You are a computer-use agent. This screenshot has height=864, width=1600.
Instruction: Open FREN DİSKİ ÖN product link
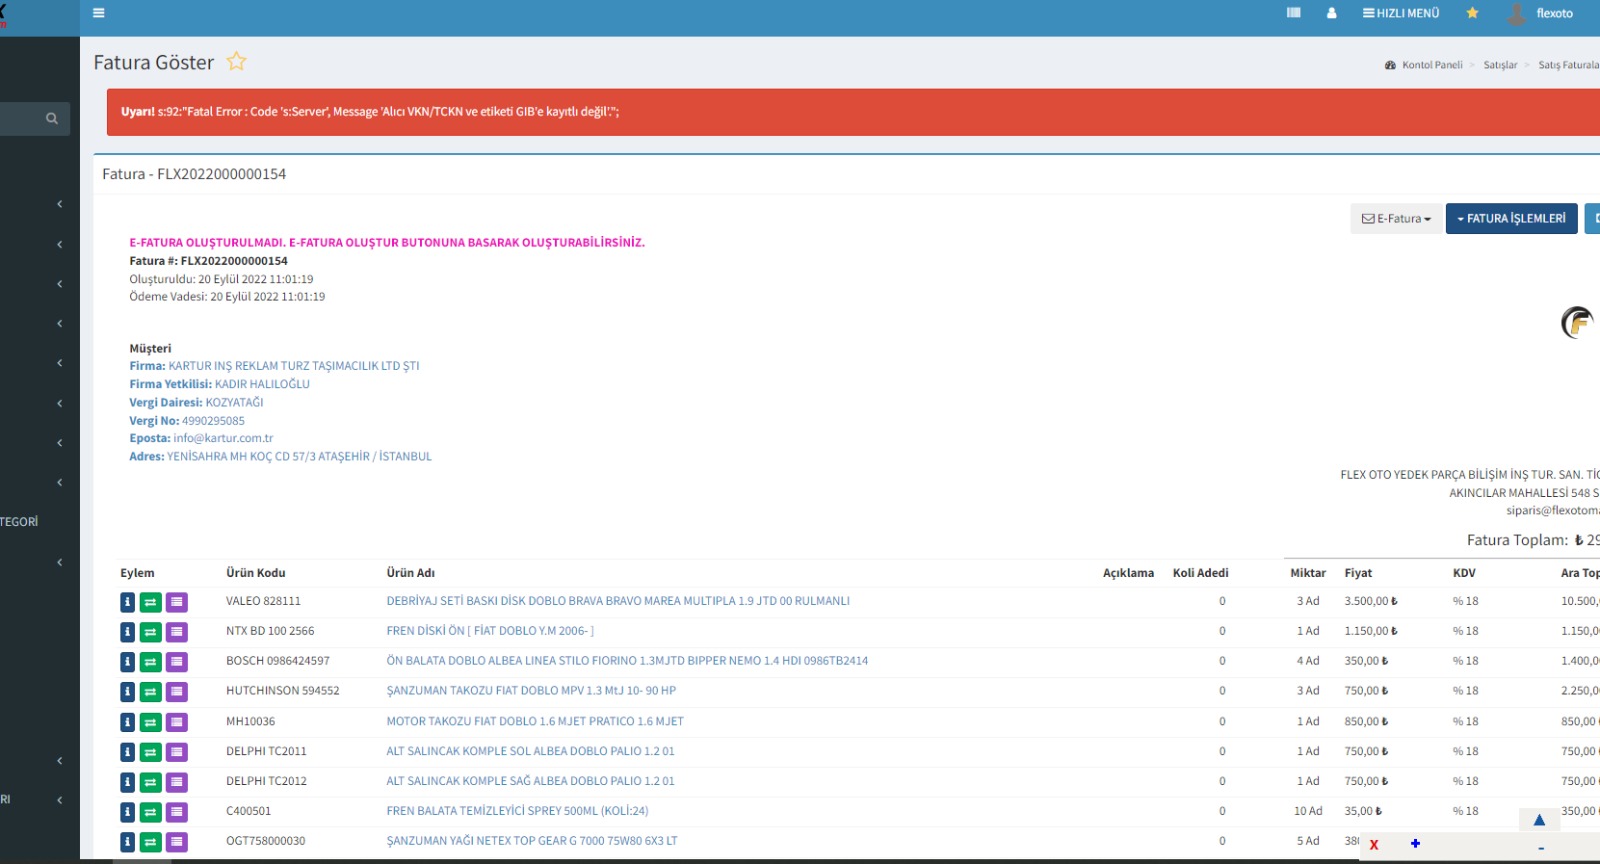pyautogui.click(x=490, y=631)
